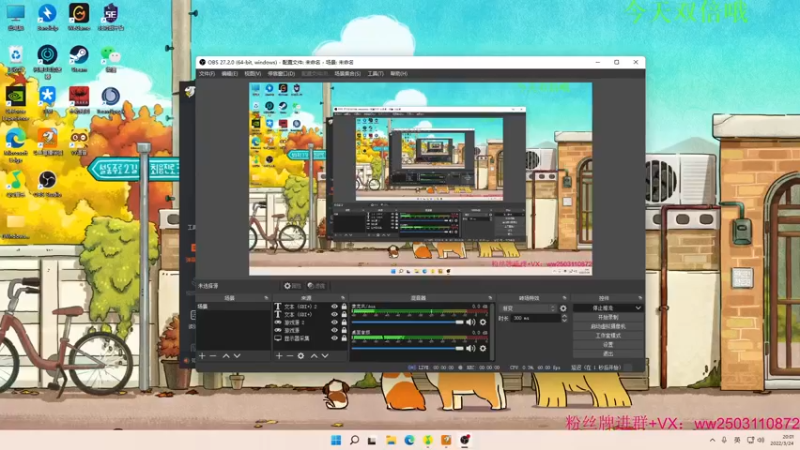
Task: Open the Steam desktop shortcut
Action: tap(79, 59)
